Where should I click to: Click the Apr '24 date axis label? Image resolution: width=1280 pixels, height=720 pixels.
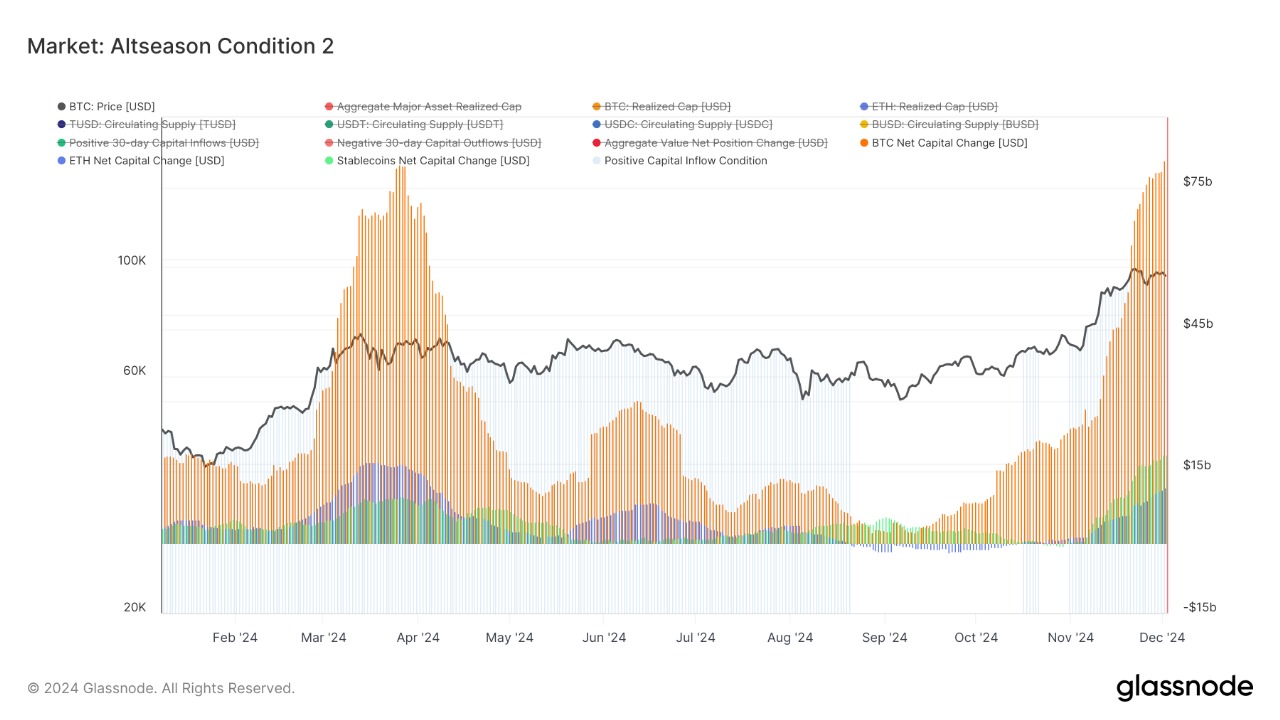(417, 638)
